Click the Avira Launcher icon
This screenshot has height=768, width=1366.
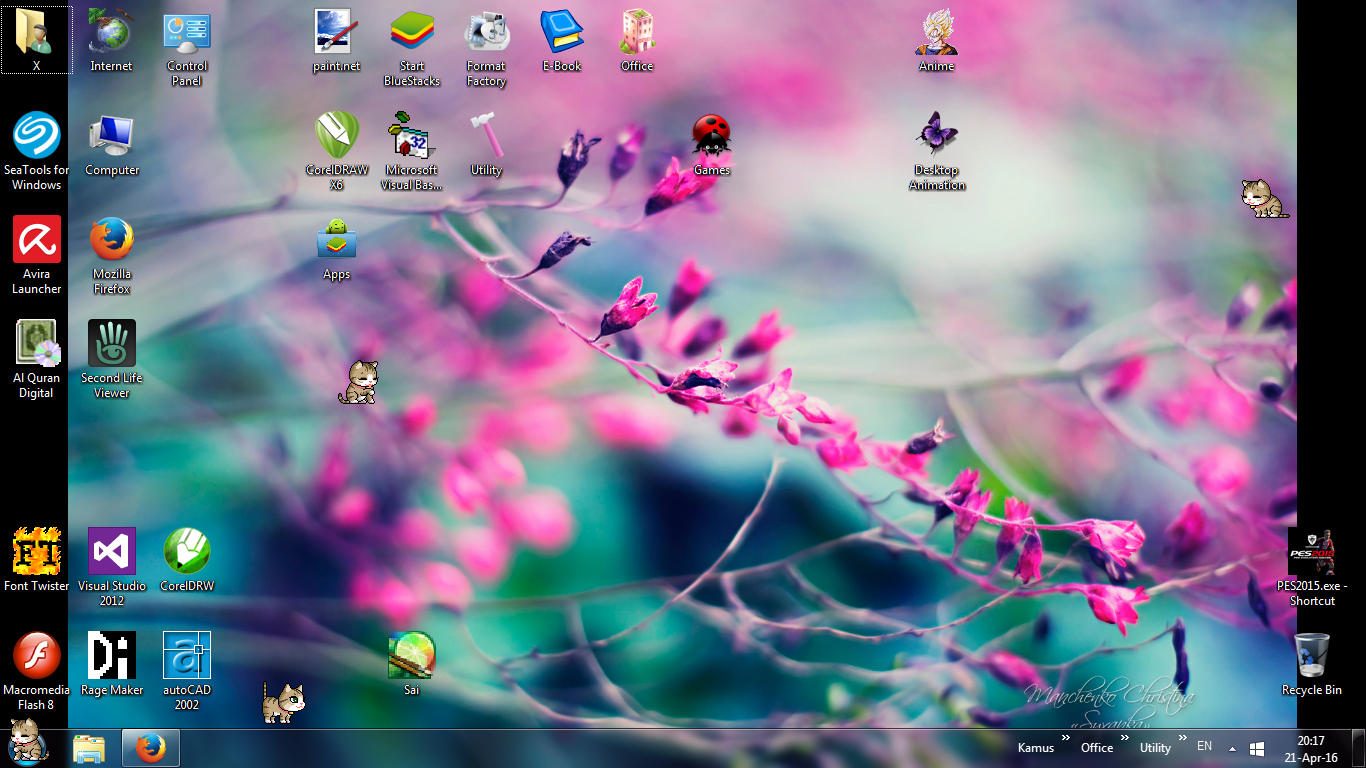pyautogui.click(x=37, y=240)
